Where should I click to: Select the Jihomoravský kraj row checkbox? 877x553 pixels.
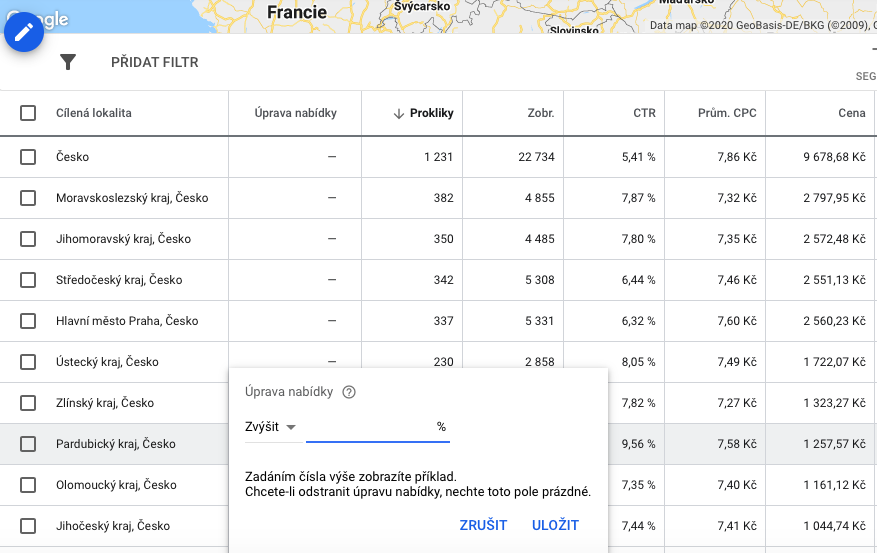pyautogui.click(x=28, y=239)
